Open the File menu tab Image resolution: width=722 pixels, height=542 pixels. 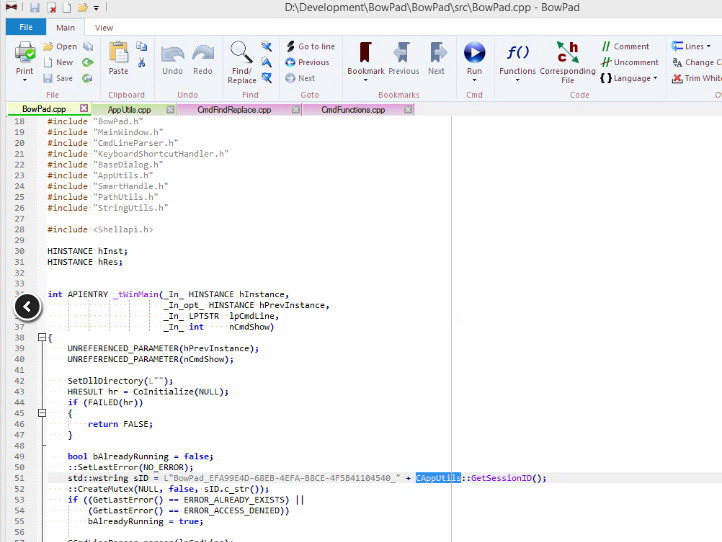pos(26,28)
